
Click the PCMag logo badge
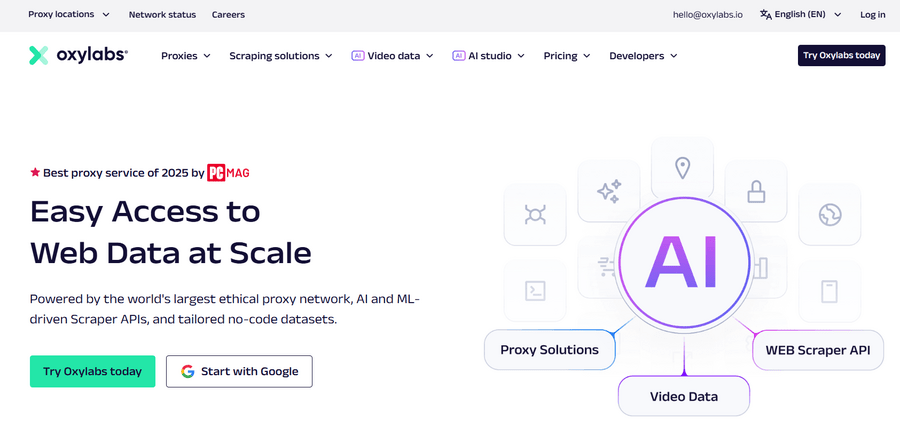(x=228, y=173)
